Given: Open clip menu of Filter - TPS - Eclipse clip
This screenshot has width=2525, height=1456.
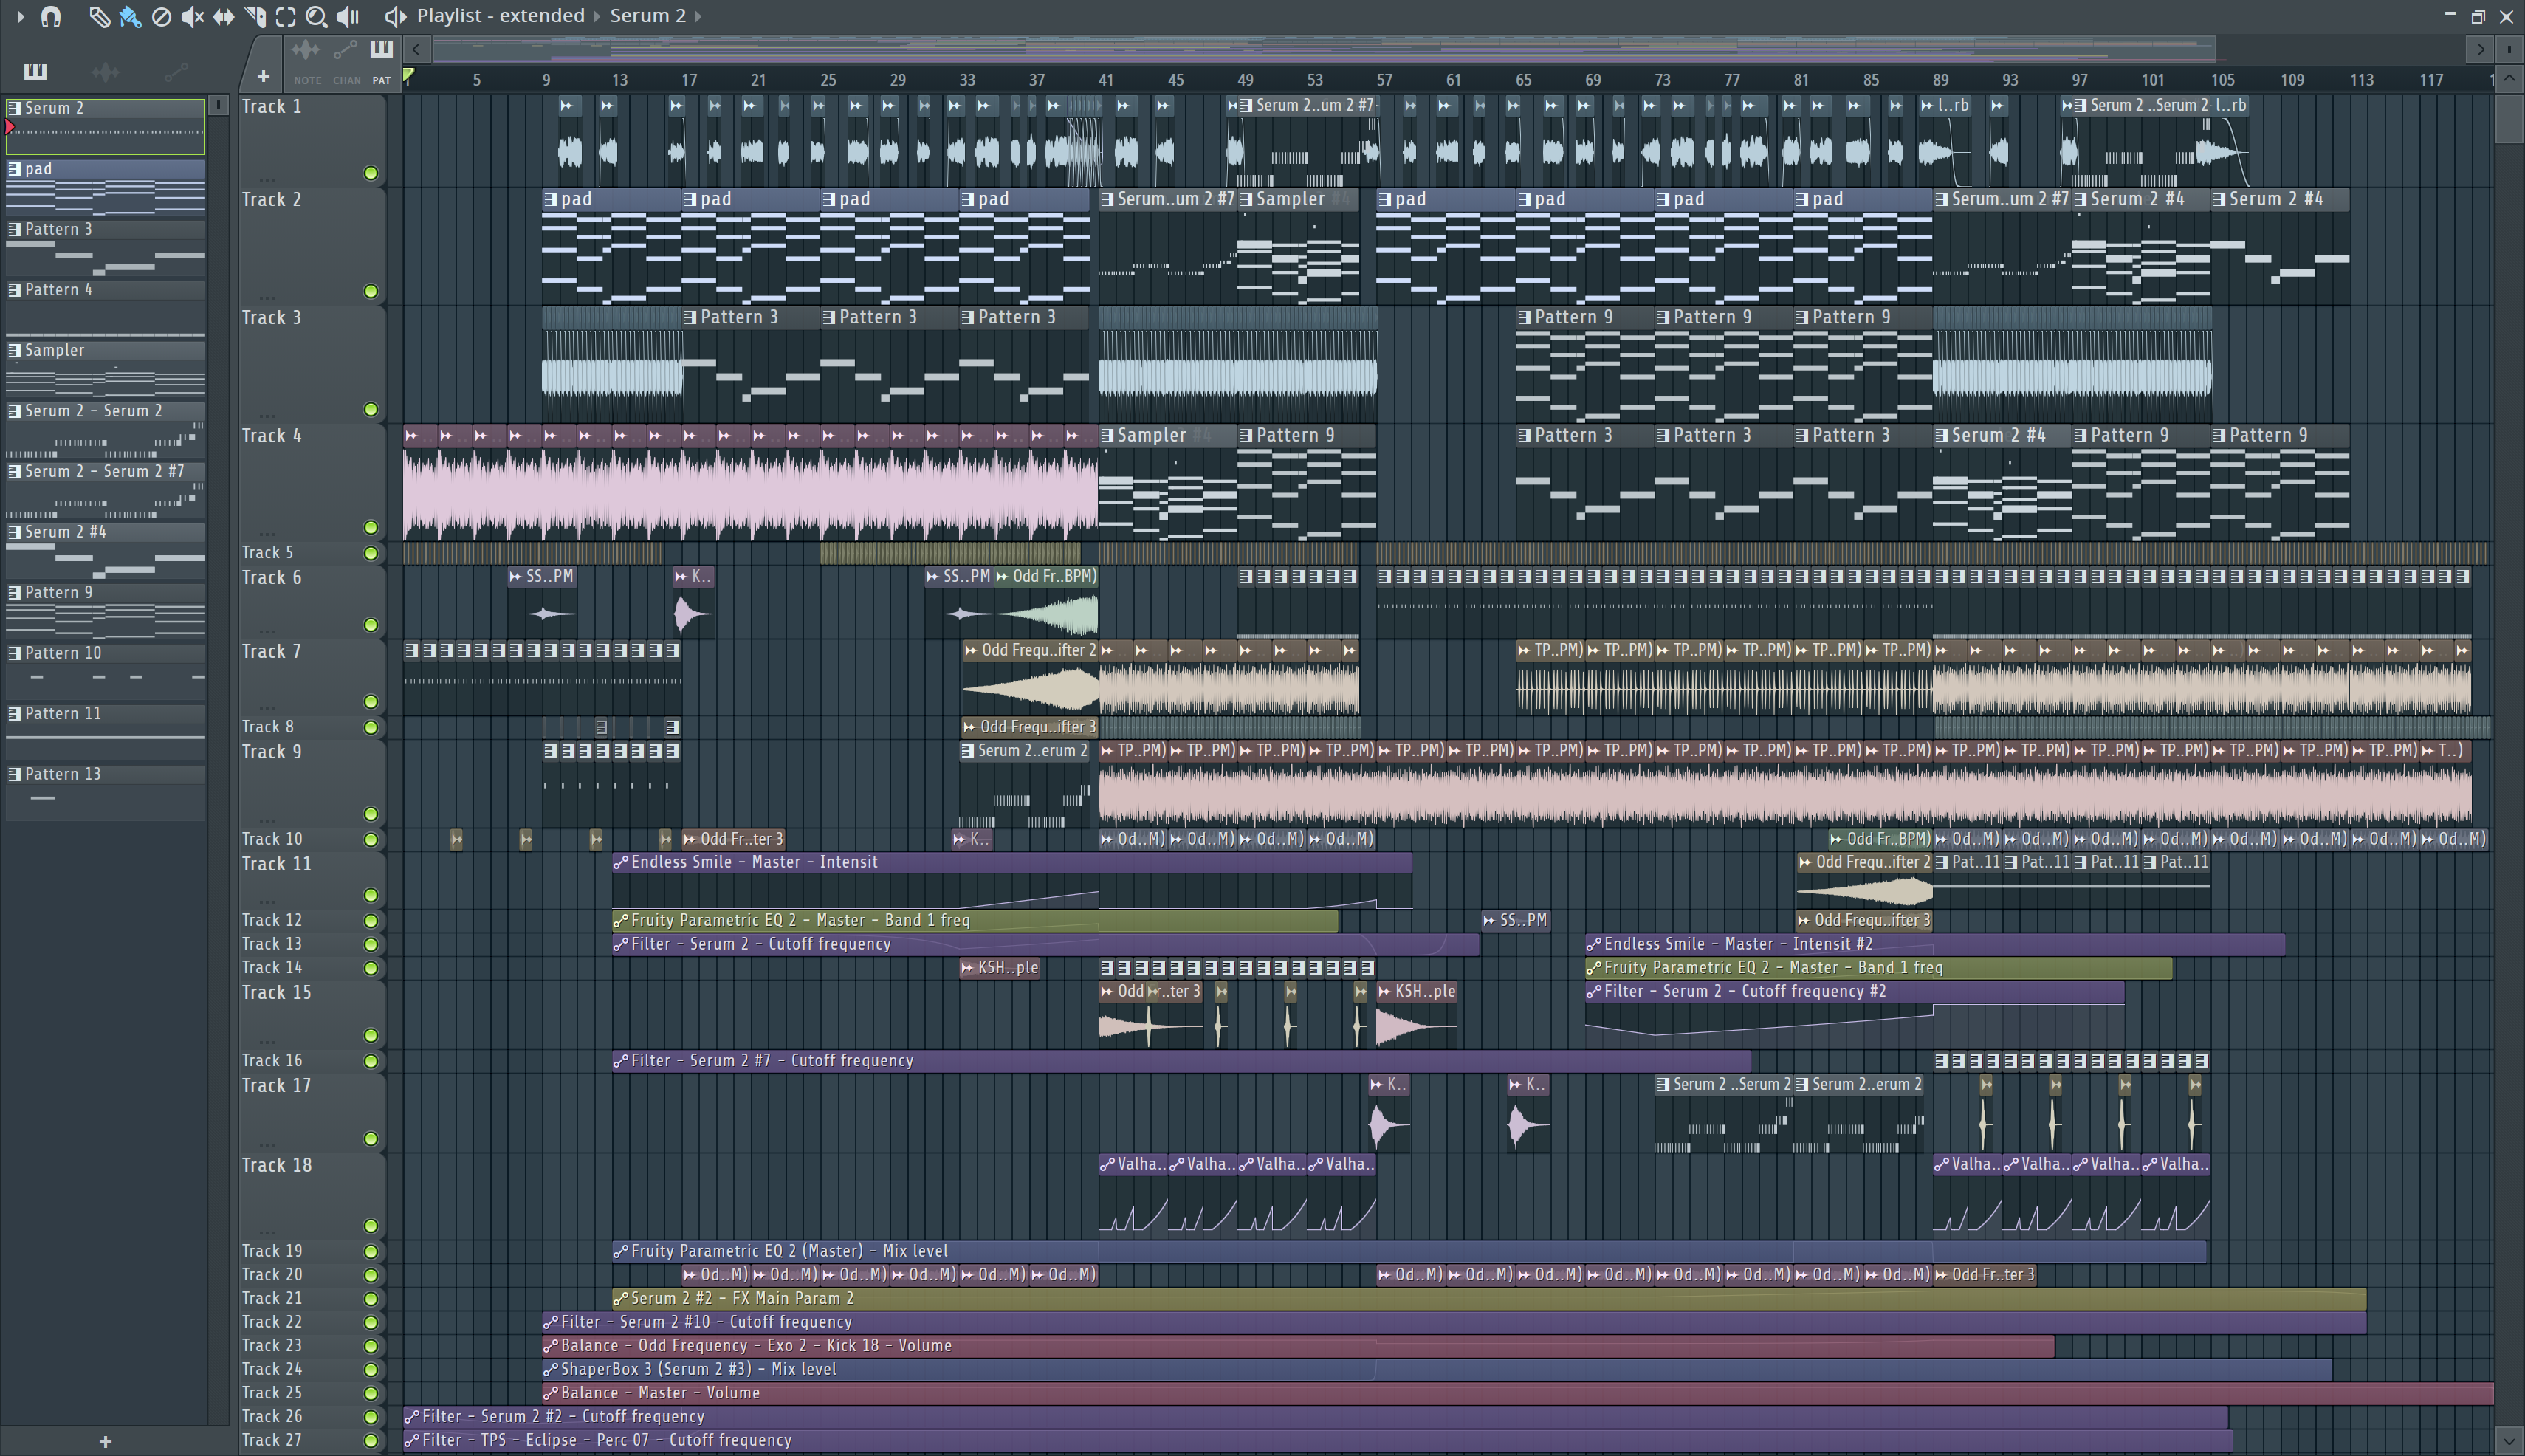Looking at the screenshot, I should coord(412,1440).
